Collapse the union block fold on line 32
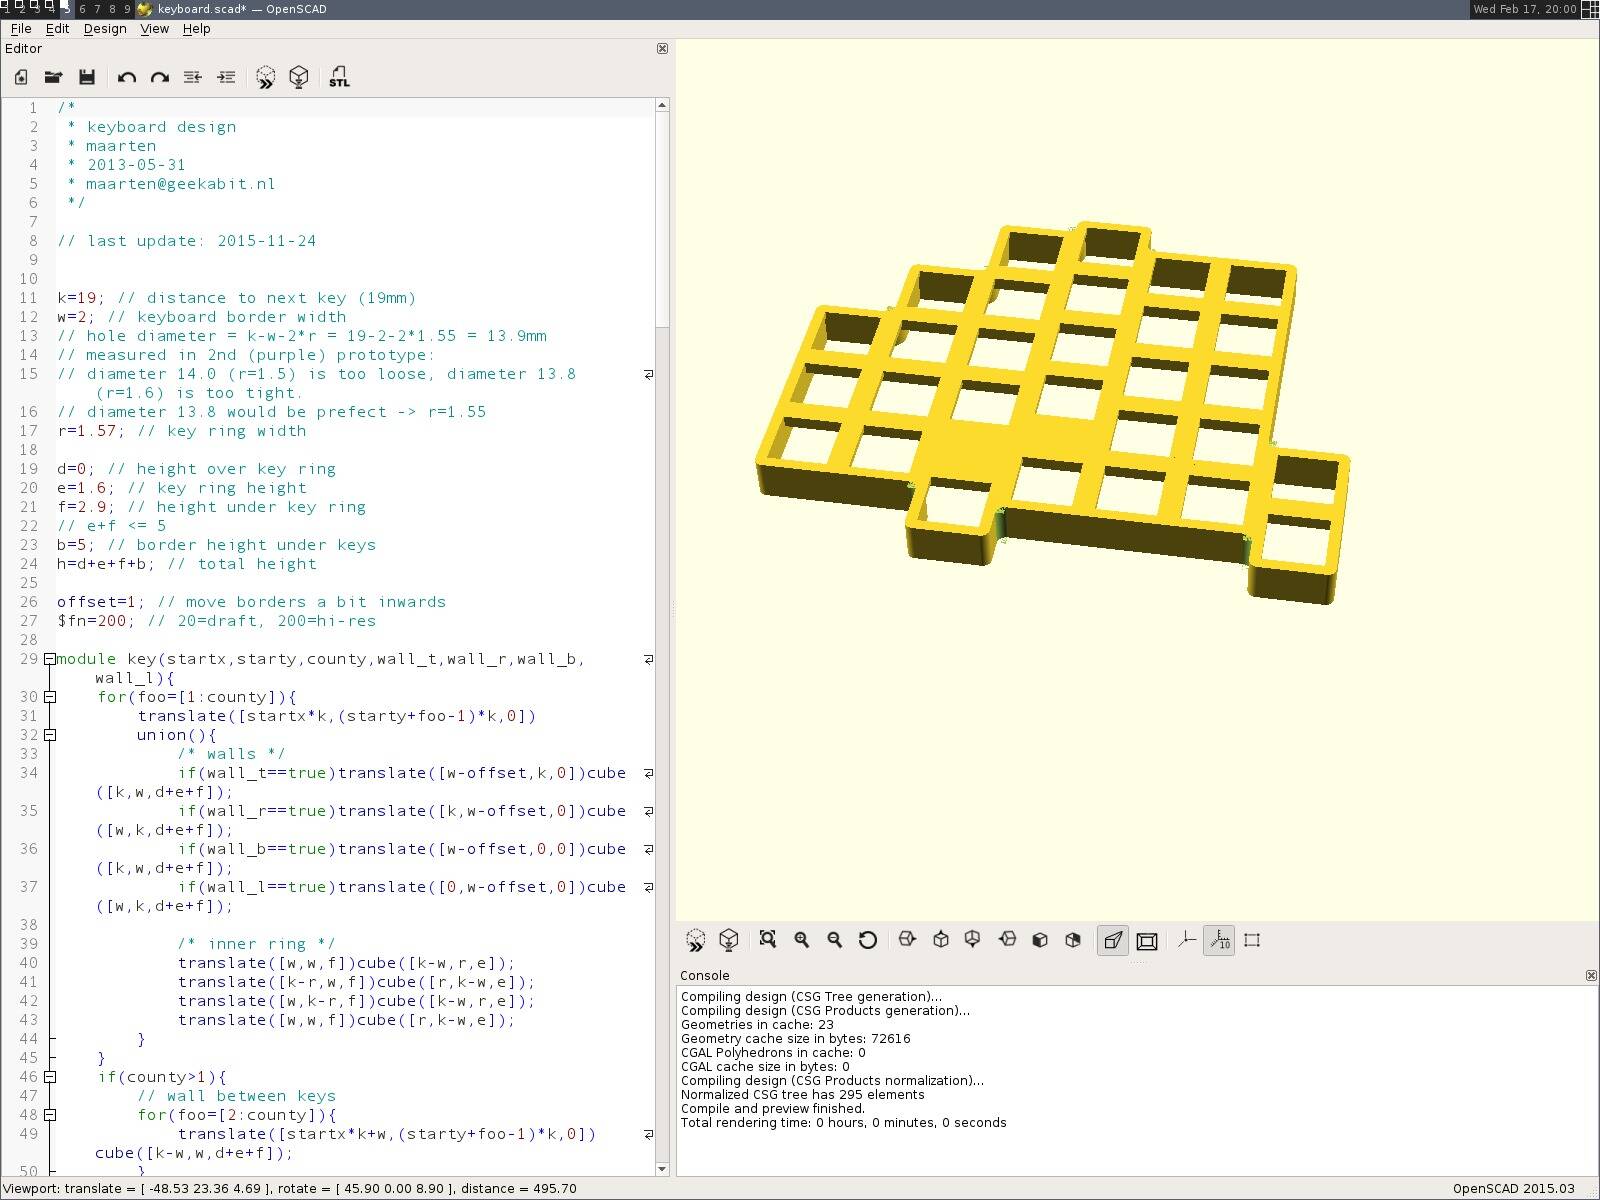The height and width of the screenshot is (1200, 1600). coord(49,735)
